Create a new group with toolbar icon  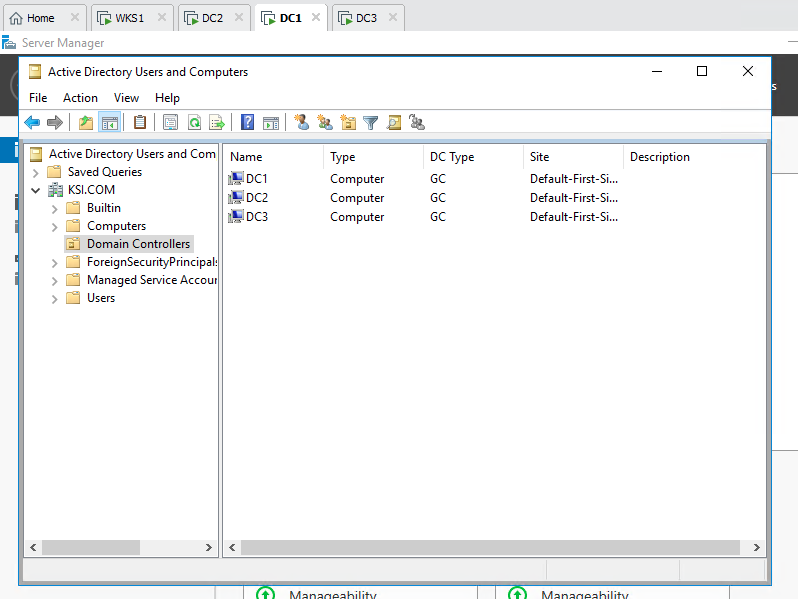325,123
